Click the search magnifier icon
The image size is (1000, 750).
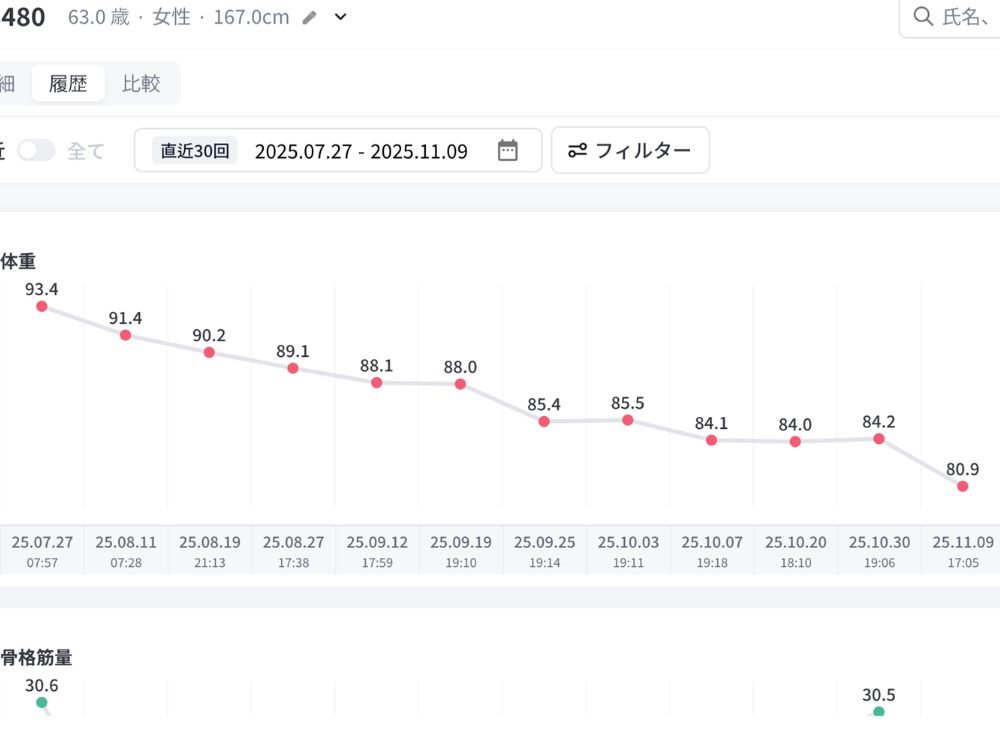[923, 16]
